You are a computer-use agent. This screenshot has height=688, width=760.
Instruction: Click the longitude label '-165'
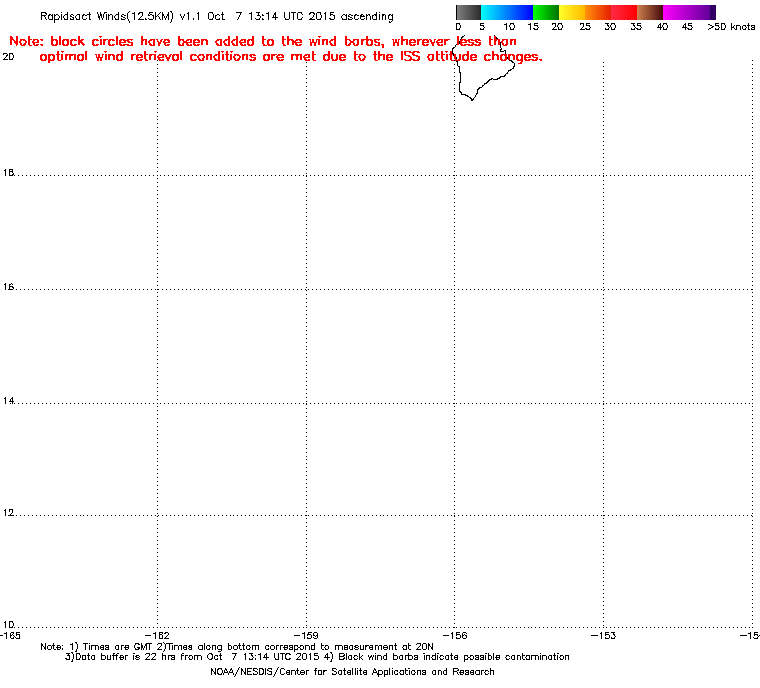click(x=10, y=635)
